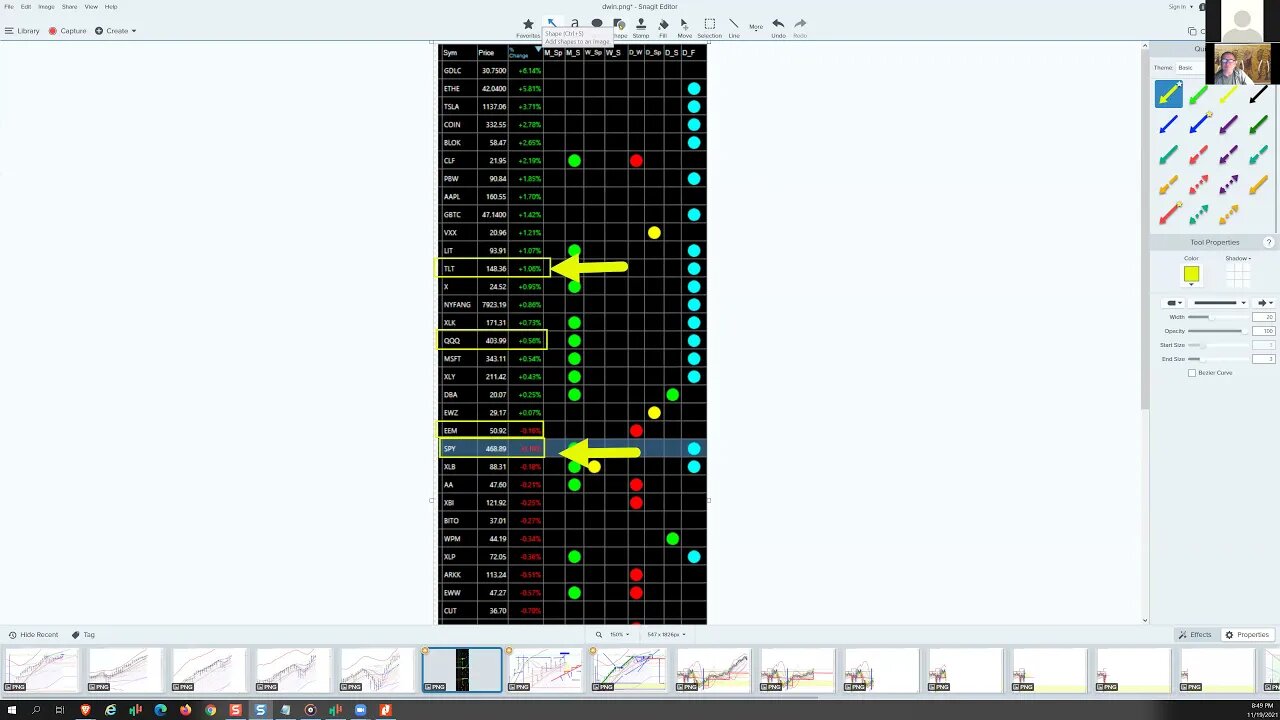This screenshot has height=720, width=1280.
Task: Click the Undo button
Action: click(778, 28)
